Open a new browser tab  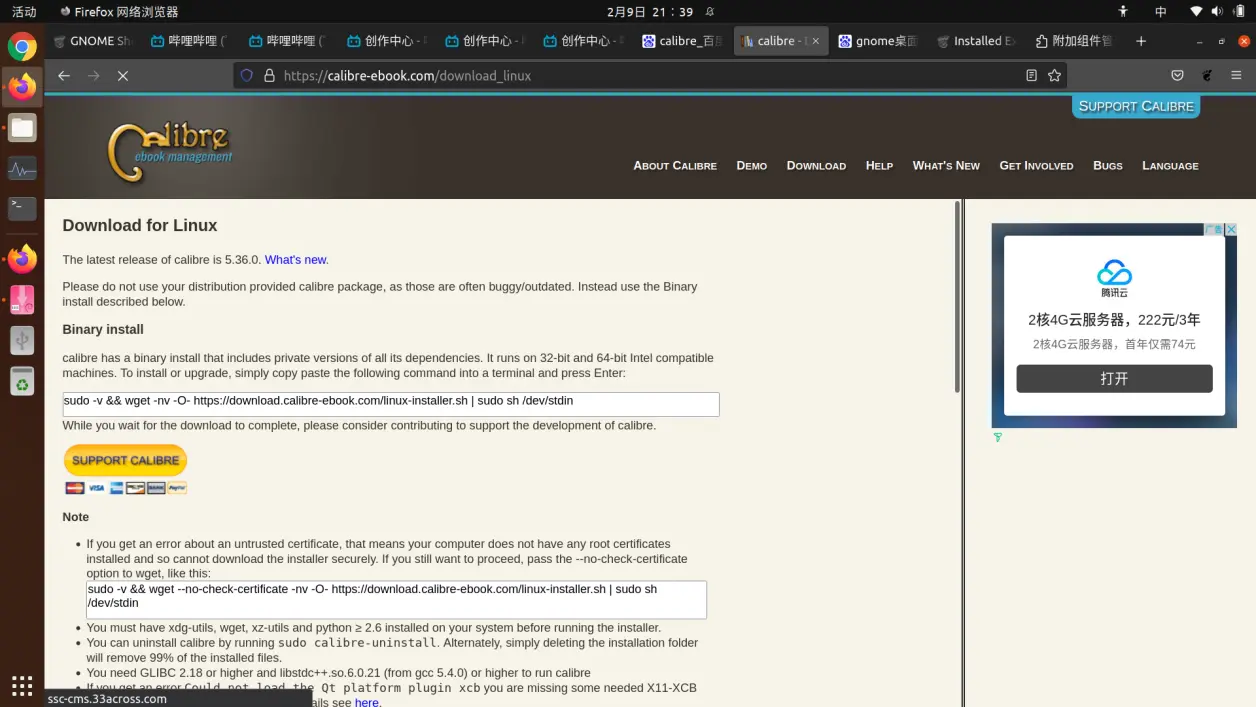1141,41
